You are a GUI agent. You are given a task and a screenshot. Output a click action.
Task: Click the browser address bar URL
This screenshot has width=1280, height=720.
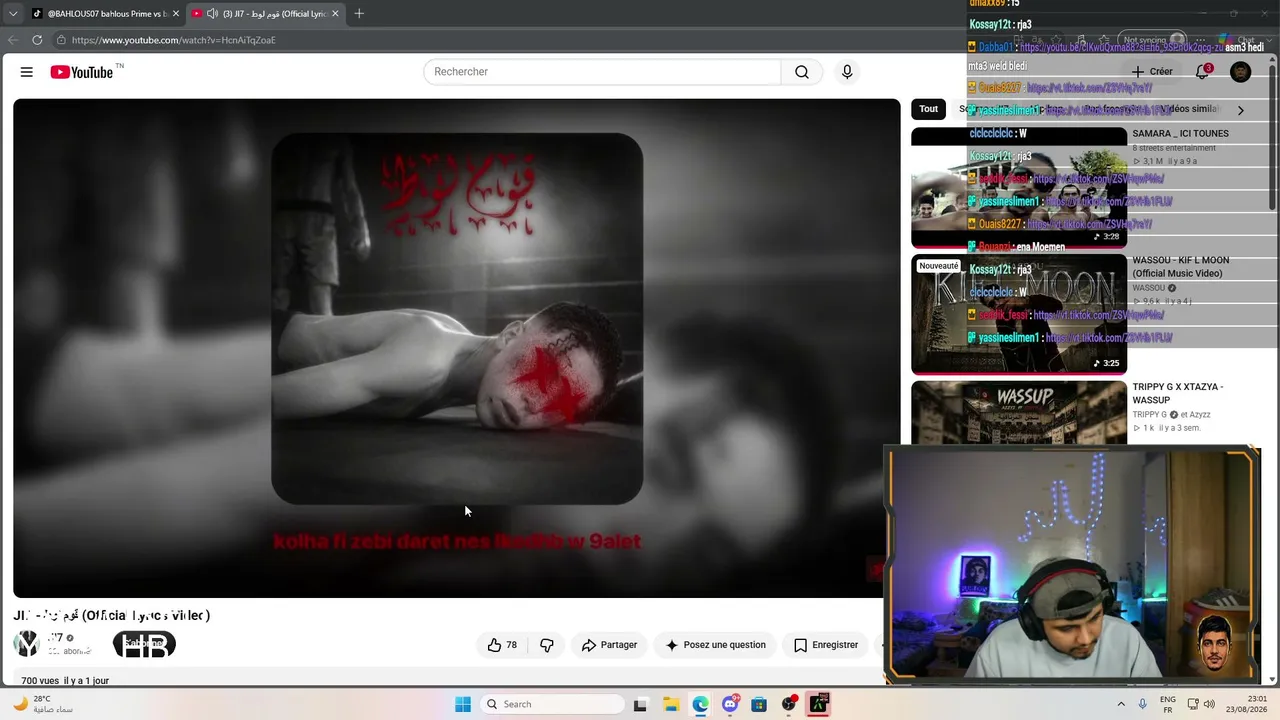click(174, 40)
